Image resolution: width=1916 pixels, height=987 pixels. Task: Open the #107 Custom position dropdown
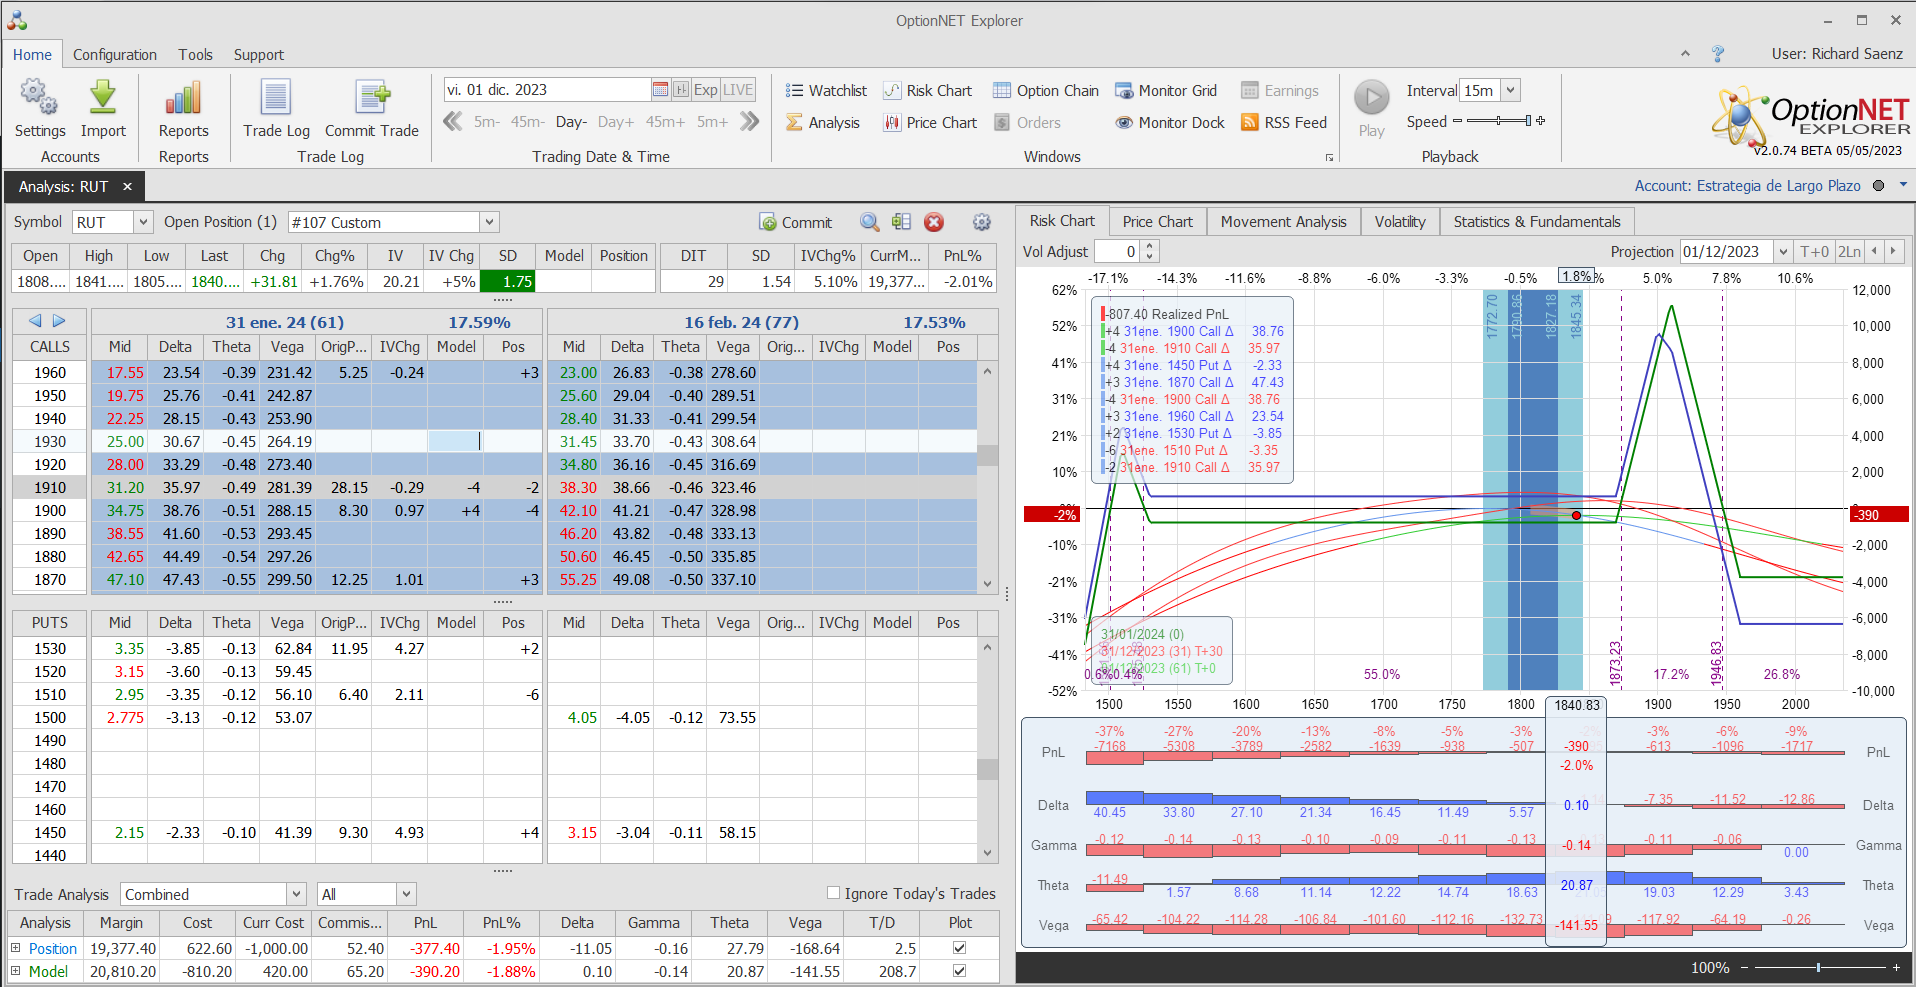(489, 222)
